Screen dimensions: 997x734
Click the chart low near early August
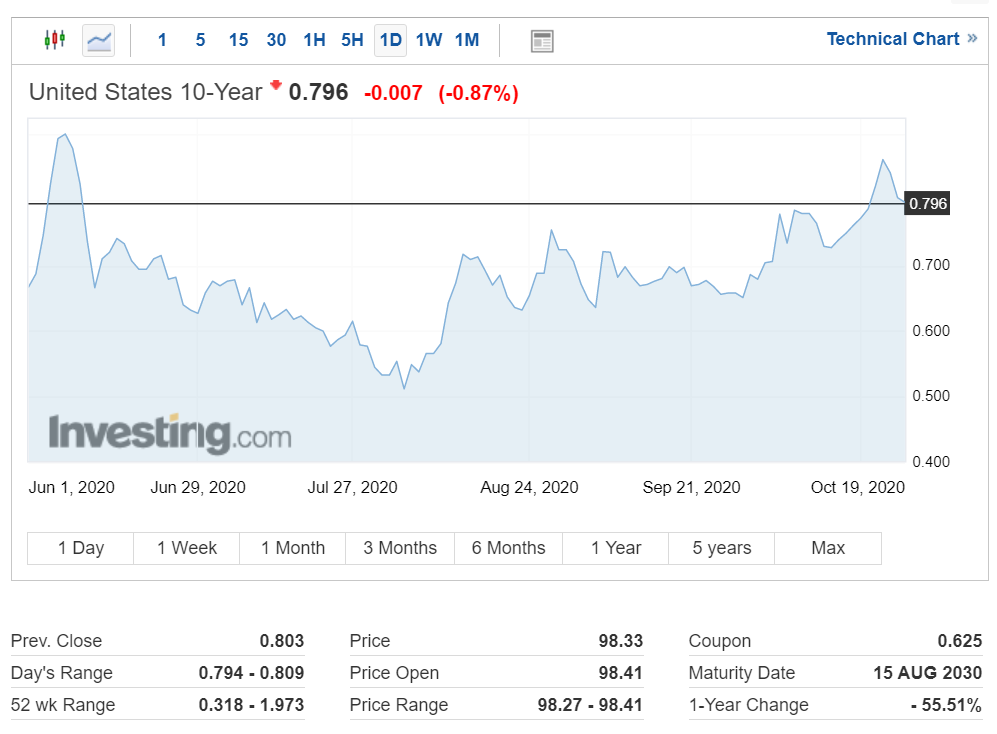coord(404,387)
